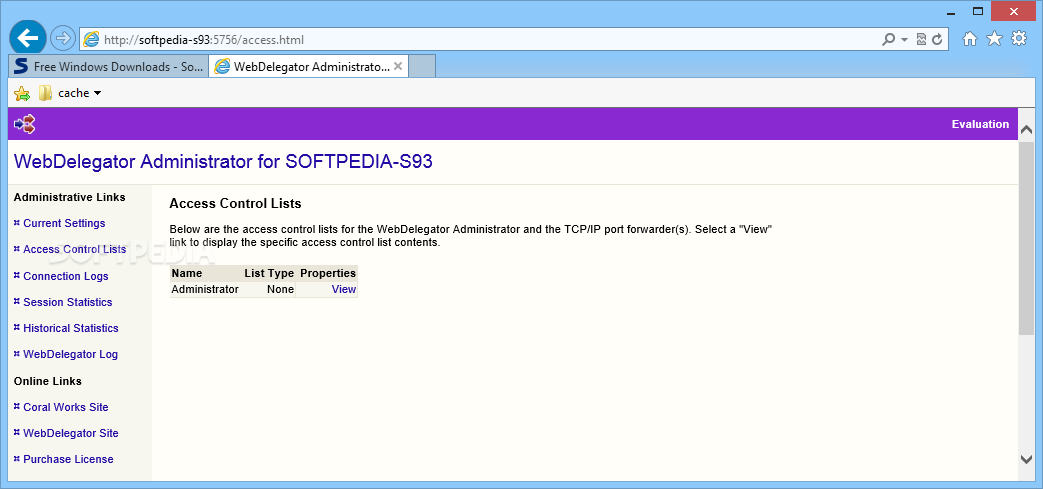Screen dimensions: 1043x489
Task: Click the browser Forward arrow button
Action: 63,39
